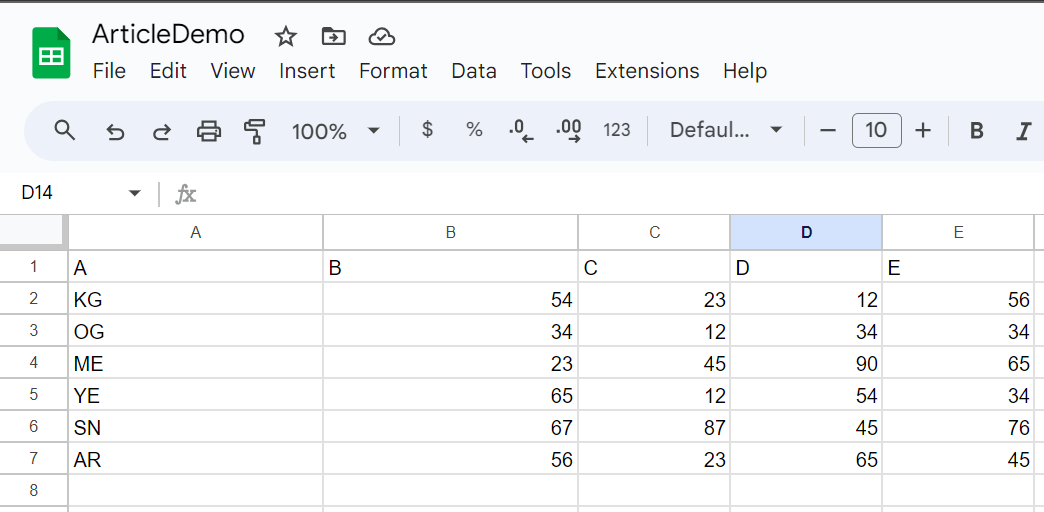Click the ArticleDemo document title
The image size is (1044, 512).
click(x=168, y=35)
